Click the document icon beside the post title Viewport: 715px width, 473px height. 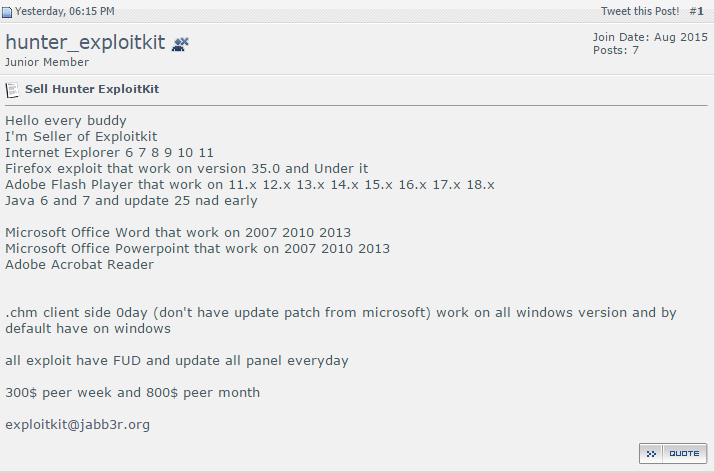click(12, 90)
